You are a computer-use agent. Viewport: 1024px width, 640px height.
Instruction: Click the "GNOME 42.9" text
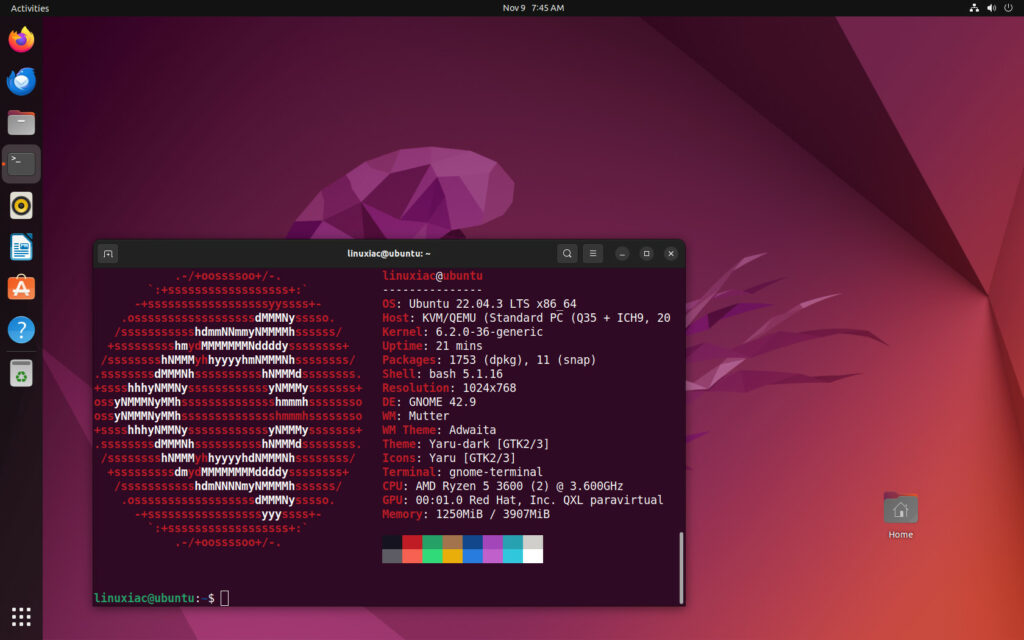pos(442,402)
